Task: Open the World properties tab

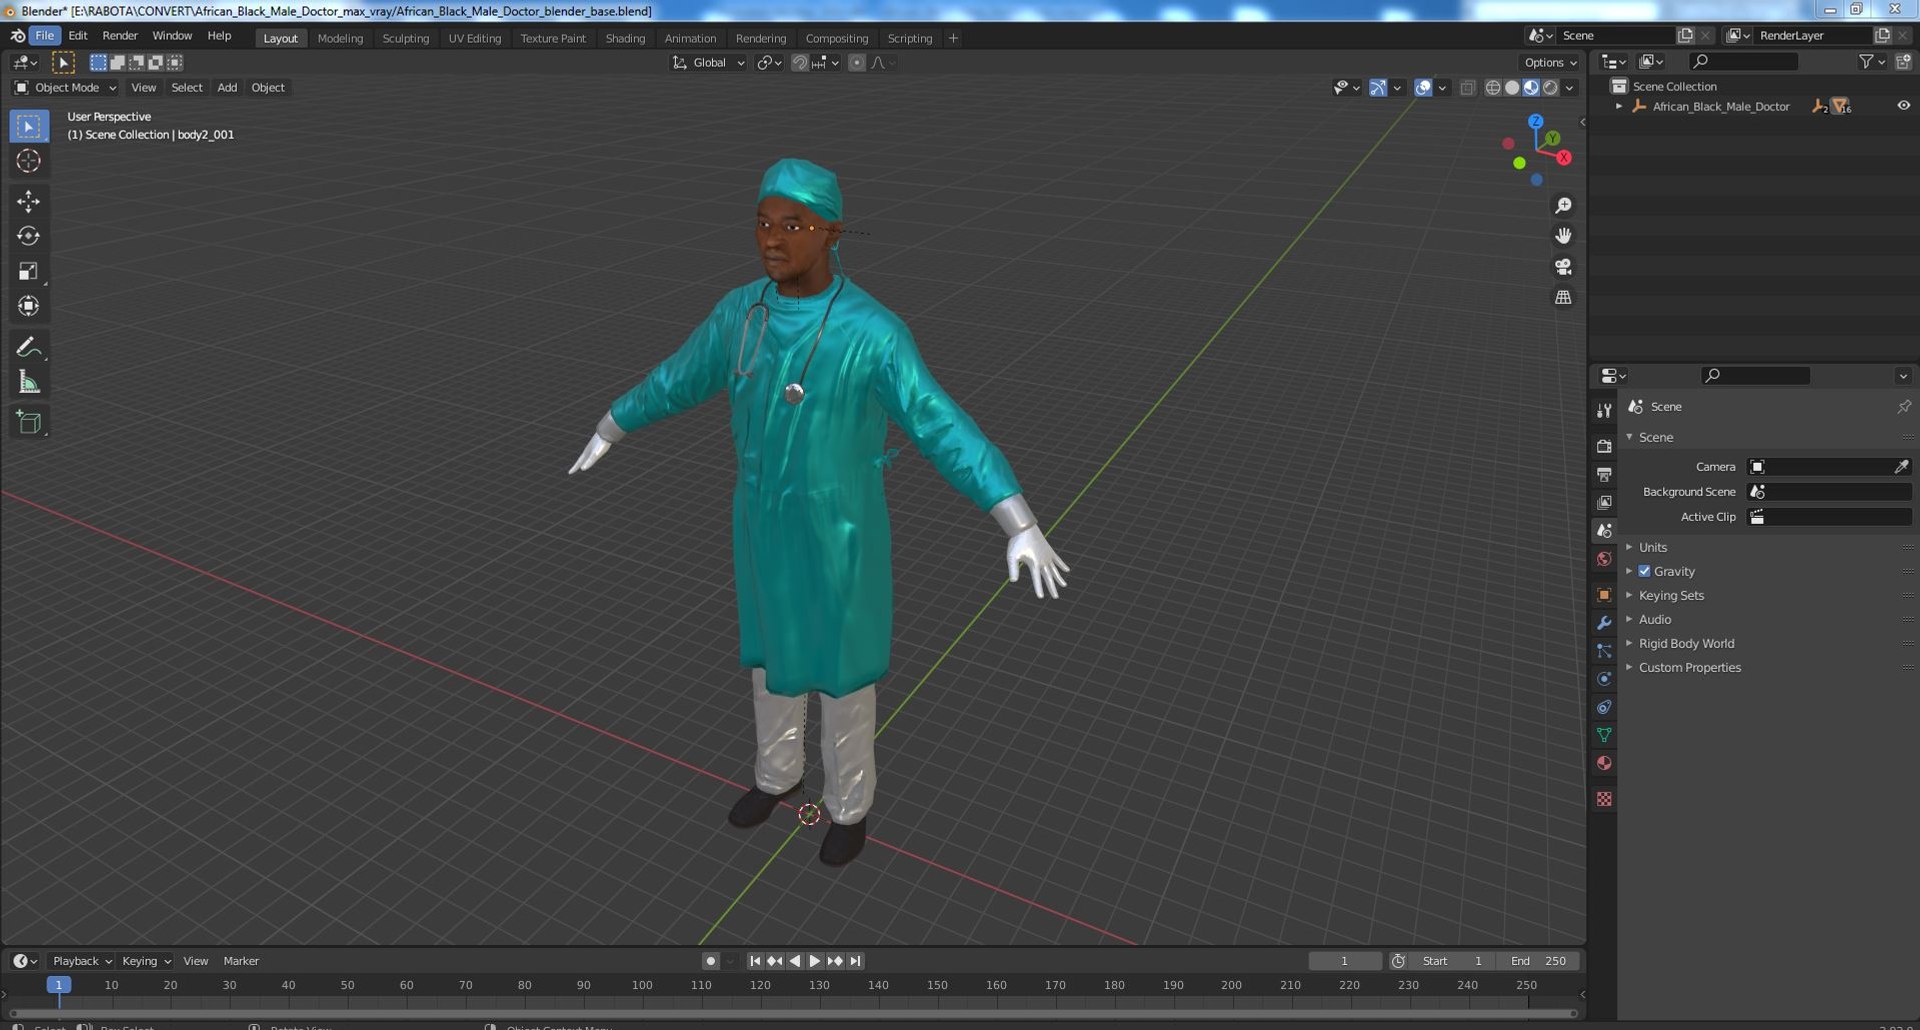Action: pos(1604,559)
